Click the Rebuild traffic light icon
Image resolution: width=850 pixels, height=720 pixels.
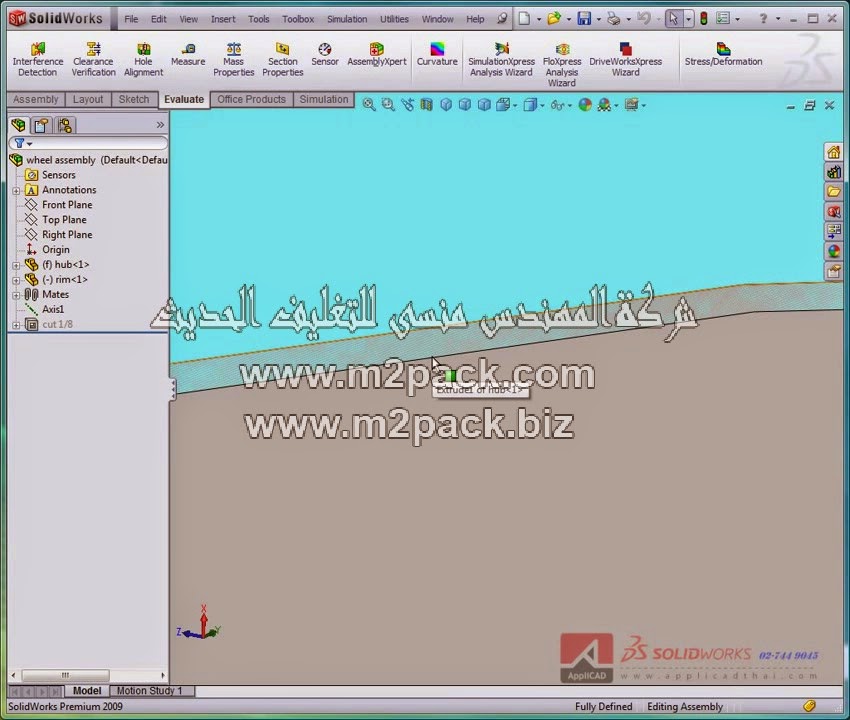704,19
